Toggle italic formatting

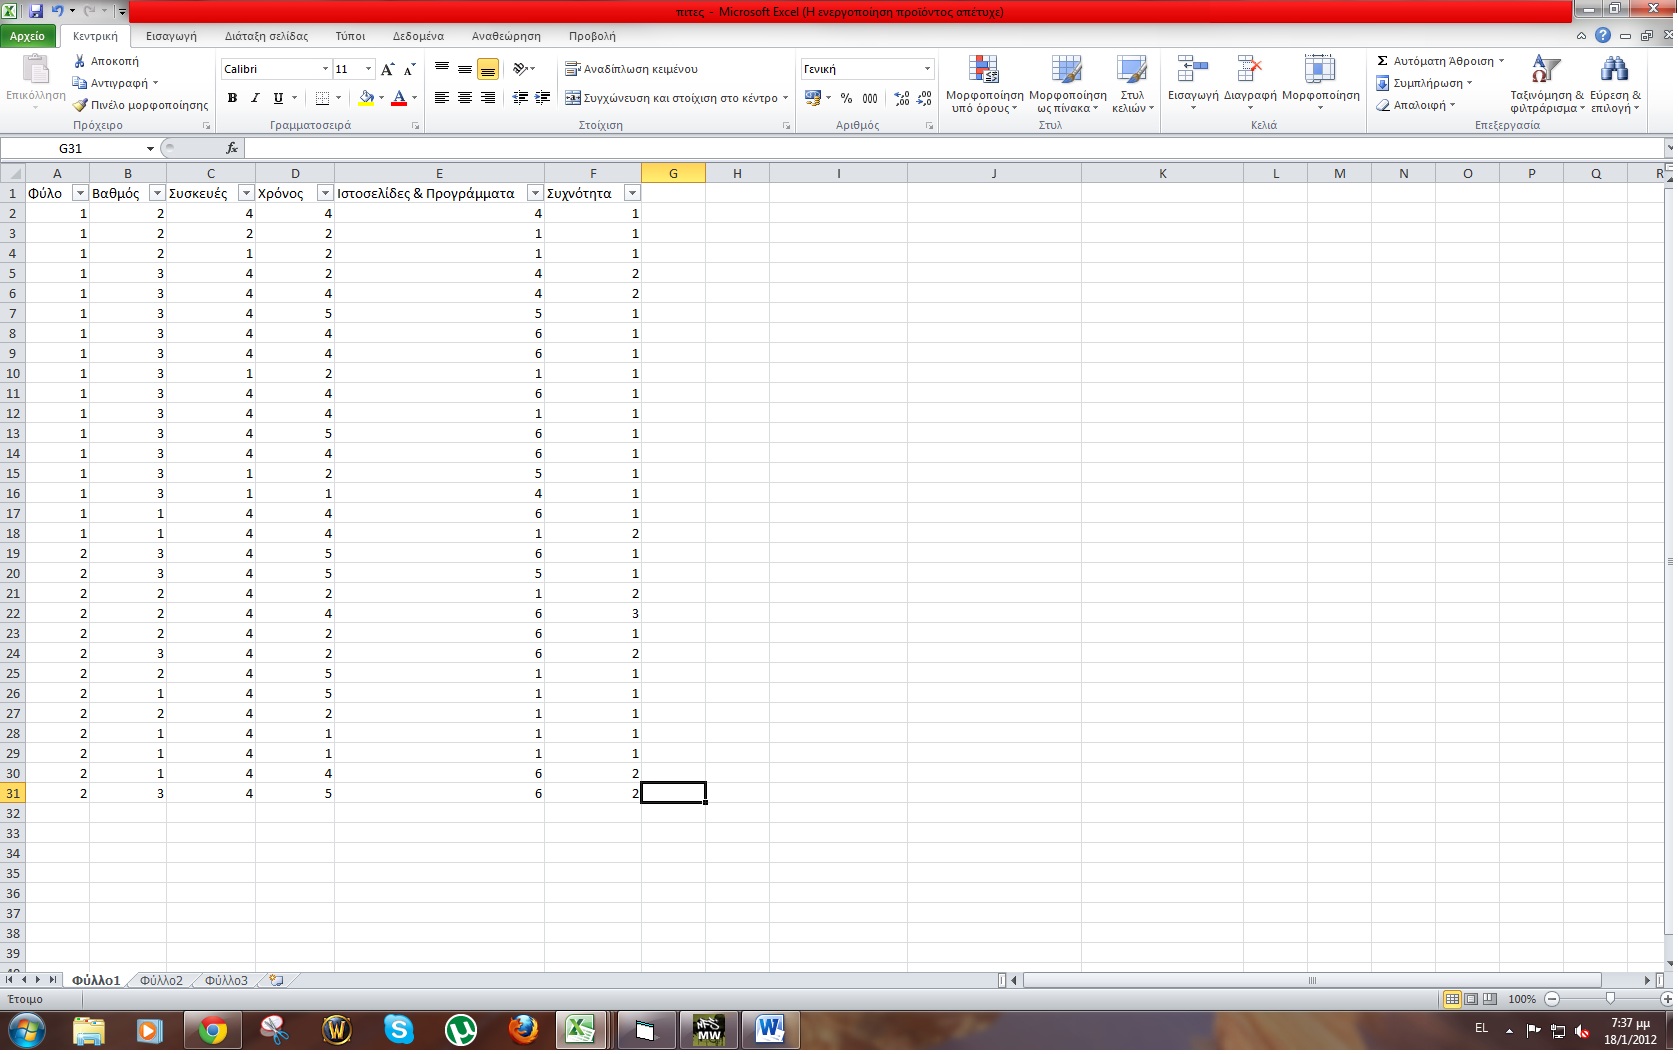point(255,98)
